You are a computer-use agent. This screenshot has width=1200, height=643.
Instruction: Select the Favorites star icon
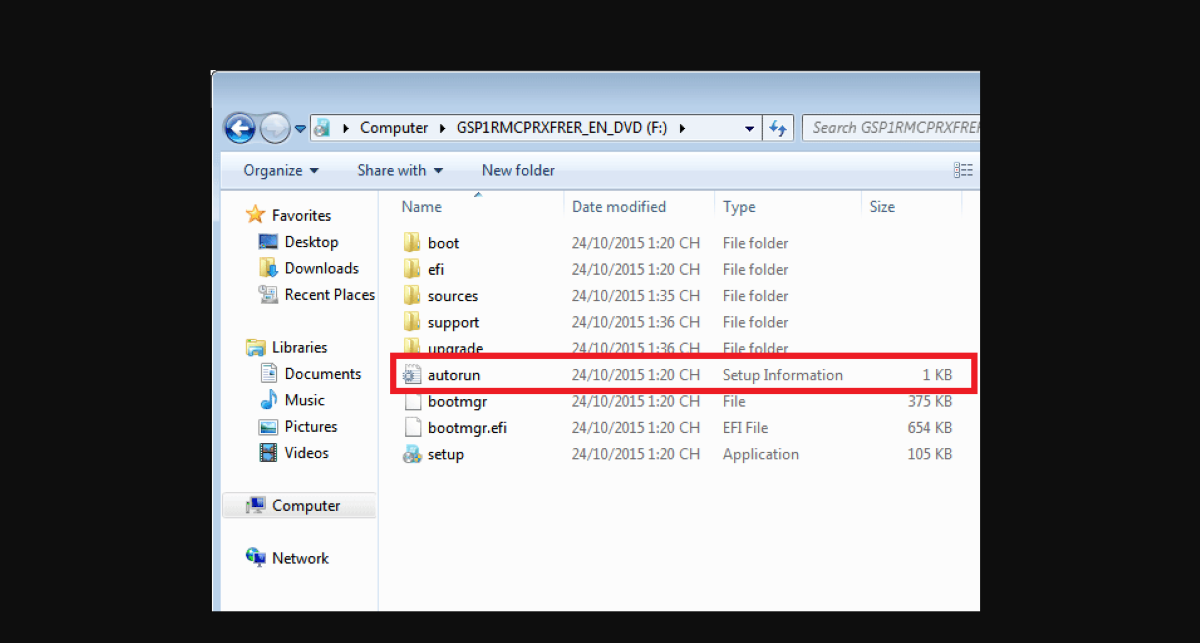256,215
